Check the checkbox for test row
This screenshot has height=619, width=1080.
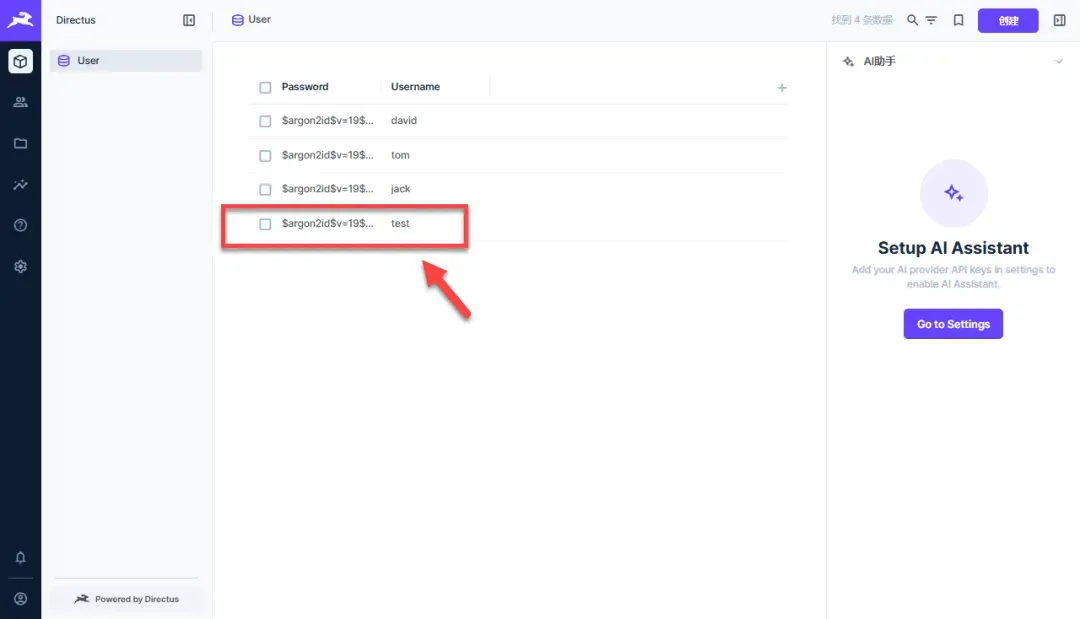pos(265,224)
